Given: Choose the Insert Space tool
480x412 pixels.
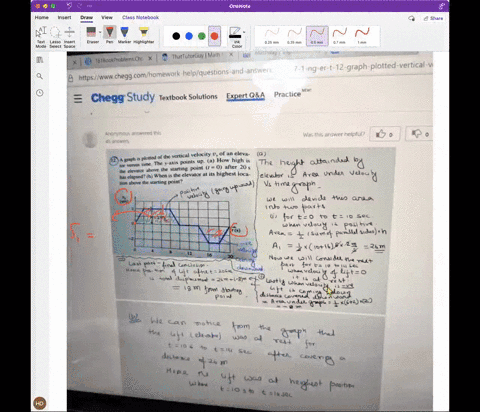Looking at the screenshot, I should tap(69, 37).
